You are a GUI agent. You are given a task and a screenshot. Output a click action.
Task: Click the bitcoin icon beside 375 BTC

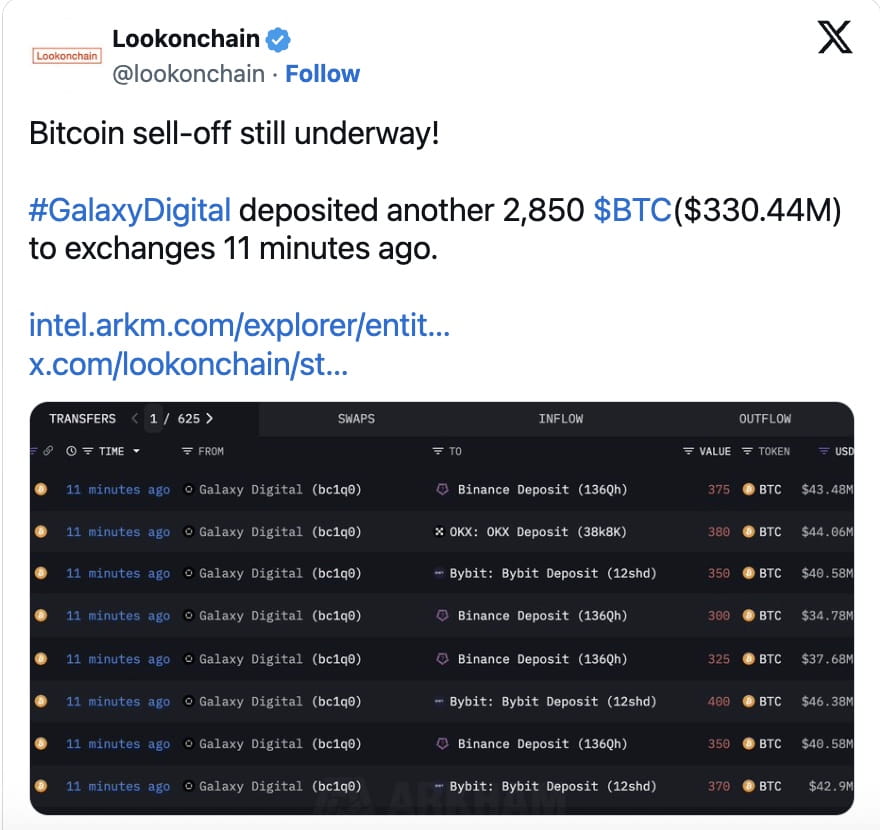pyautogui.click(x=748, y=489)
